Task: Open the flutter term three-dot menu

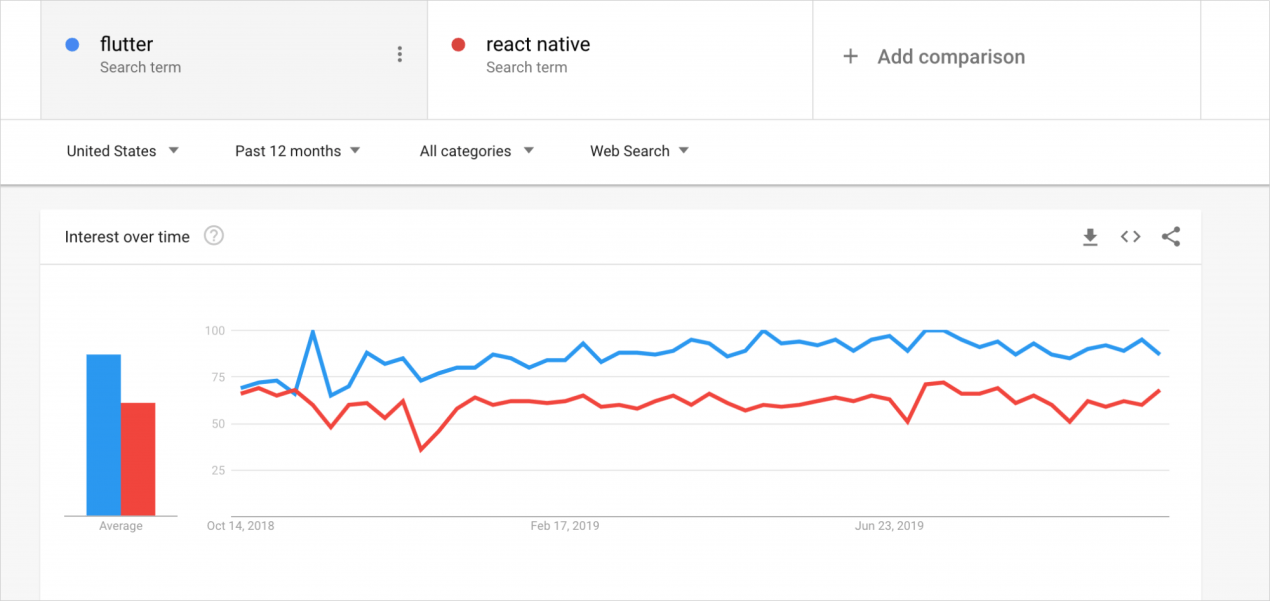Action: pyautogui.click(x=399, y=54)
